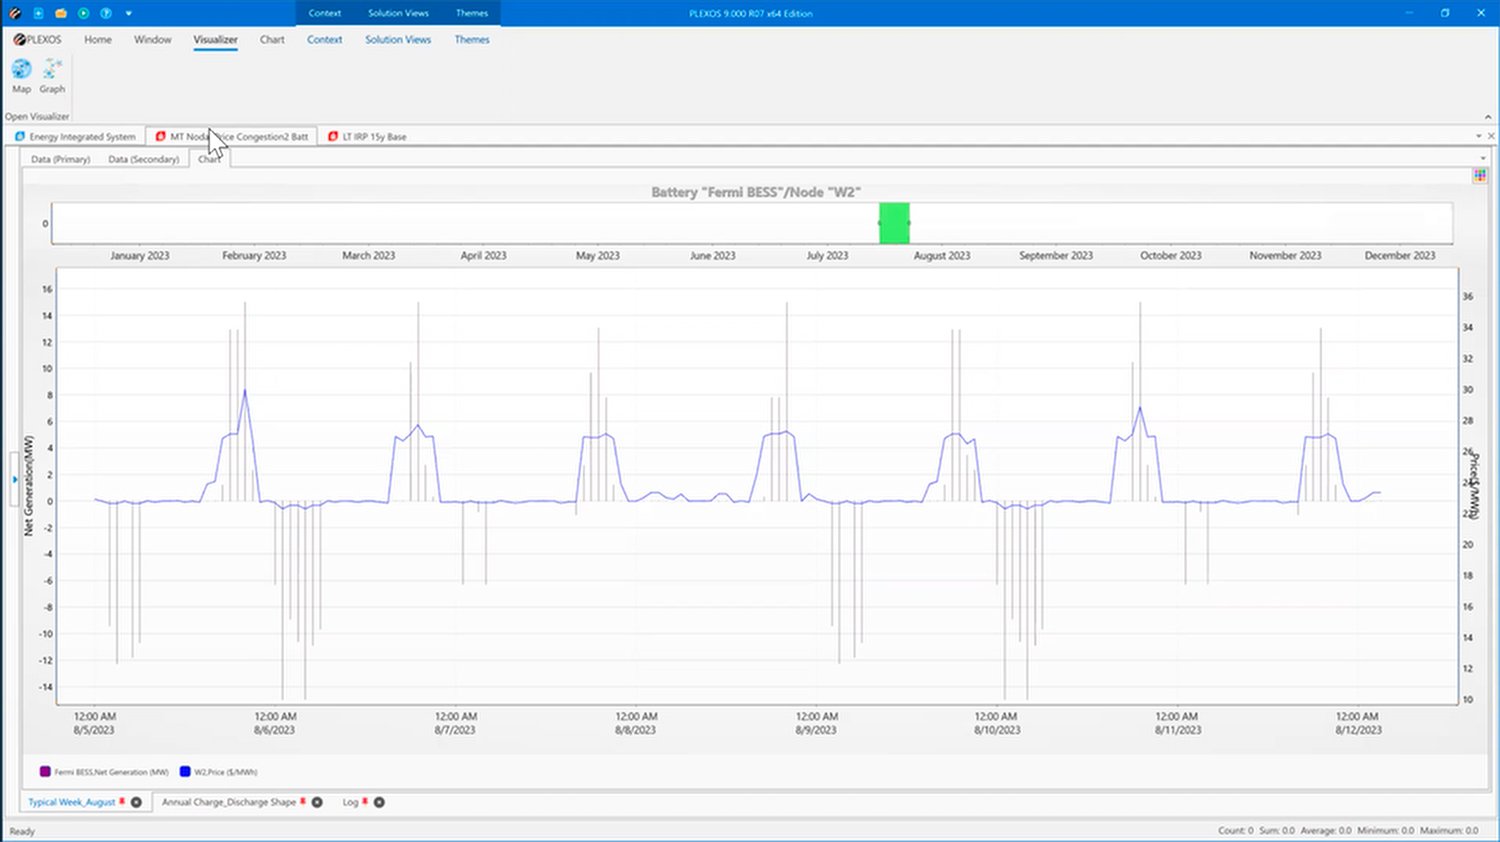Click the colorful chart palette icon
Screen dimensions: 1500x842
pyautogui.click(x=1479, y=176)
